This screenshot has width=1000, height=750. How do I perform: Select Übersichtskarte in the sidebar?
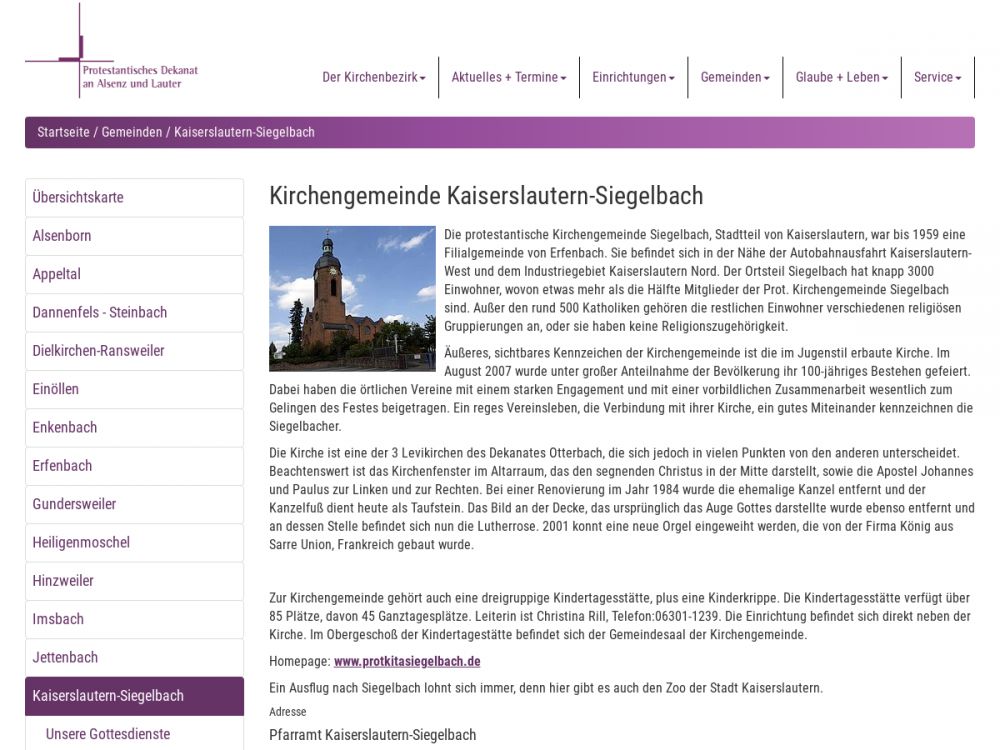tap(78, 198)
